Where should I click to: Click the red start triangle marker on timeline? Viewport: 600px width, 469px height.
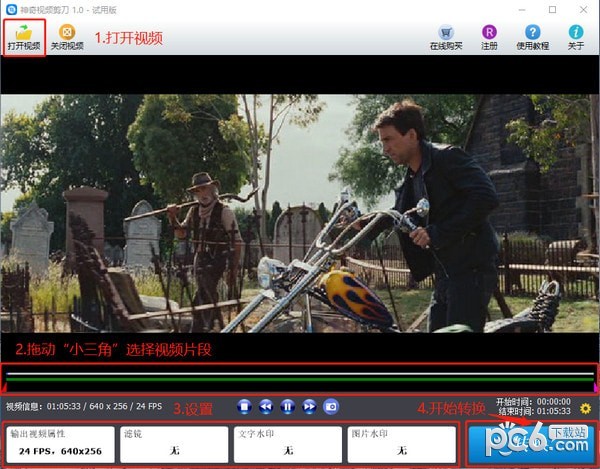(x=4, y=389)
